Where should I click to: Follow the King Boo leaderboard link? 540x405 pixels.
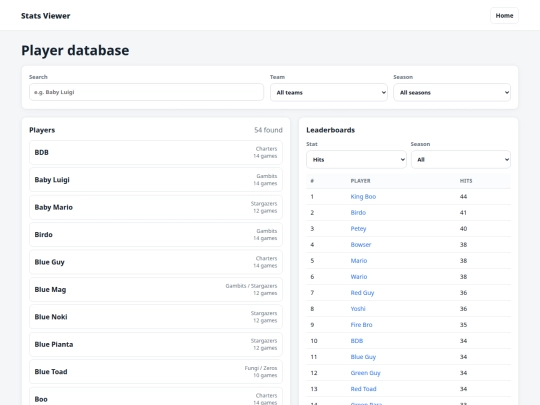coord(363,197)
